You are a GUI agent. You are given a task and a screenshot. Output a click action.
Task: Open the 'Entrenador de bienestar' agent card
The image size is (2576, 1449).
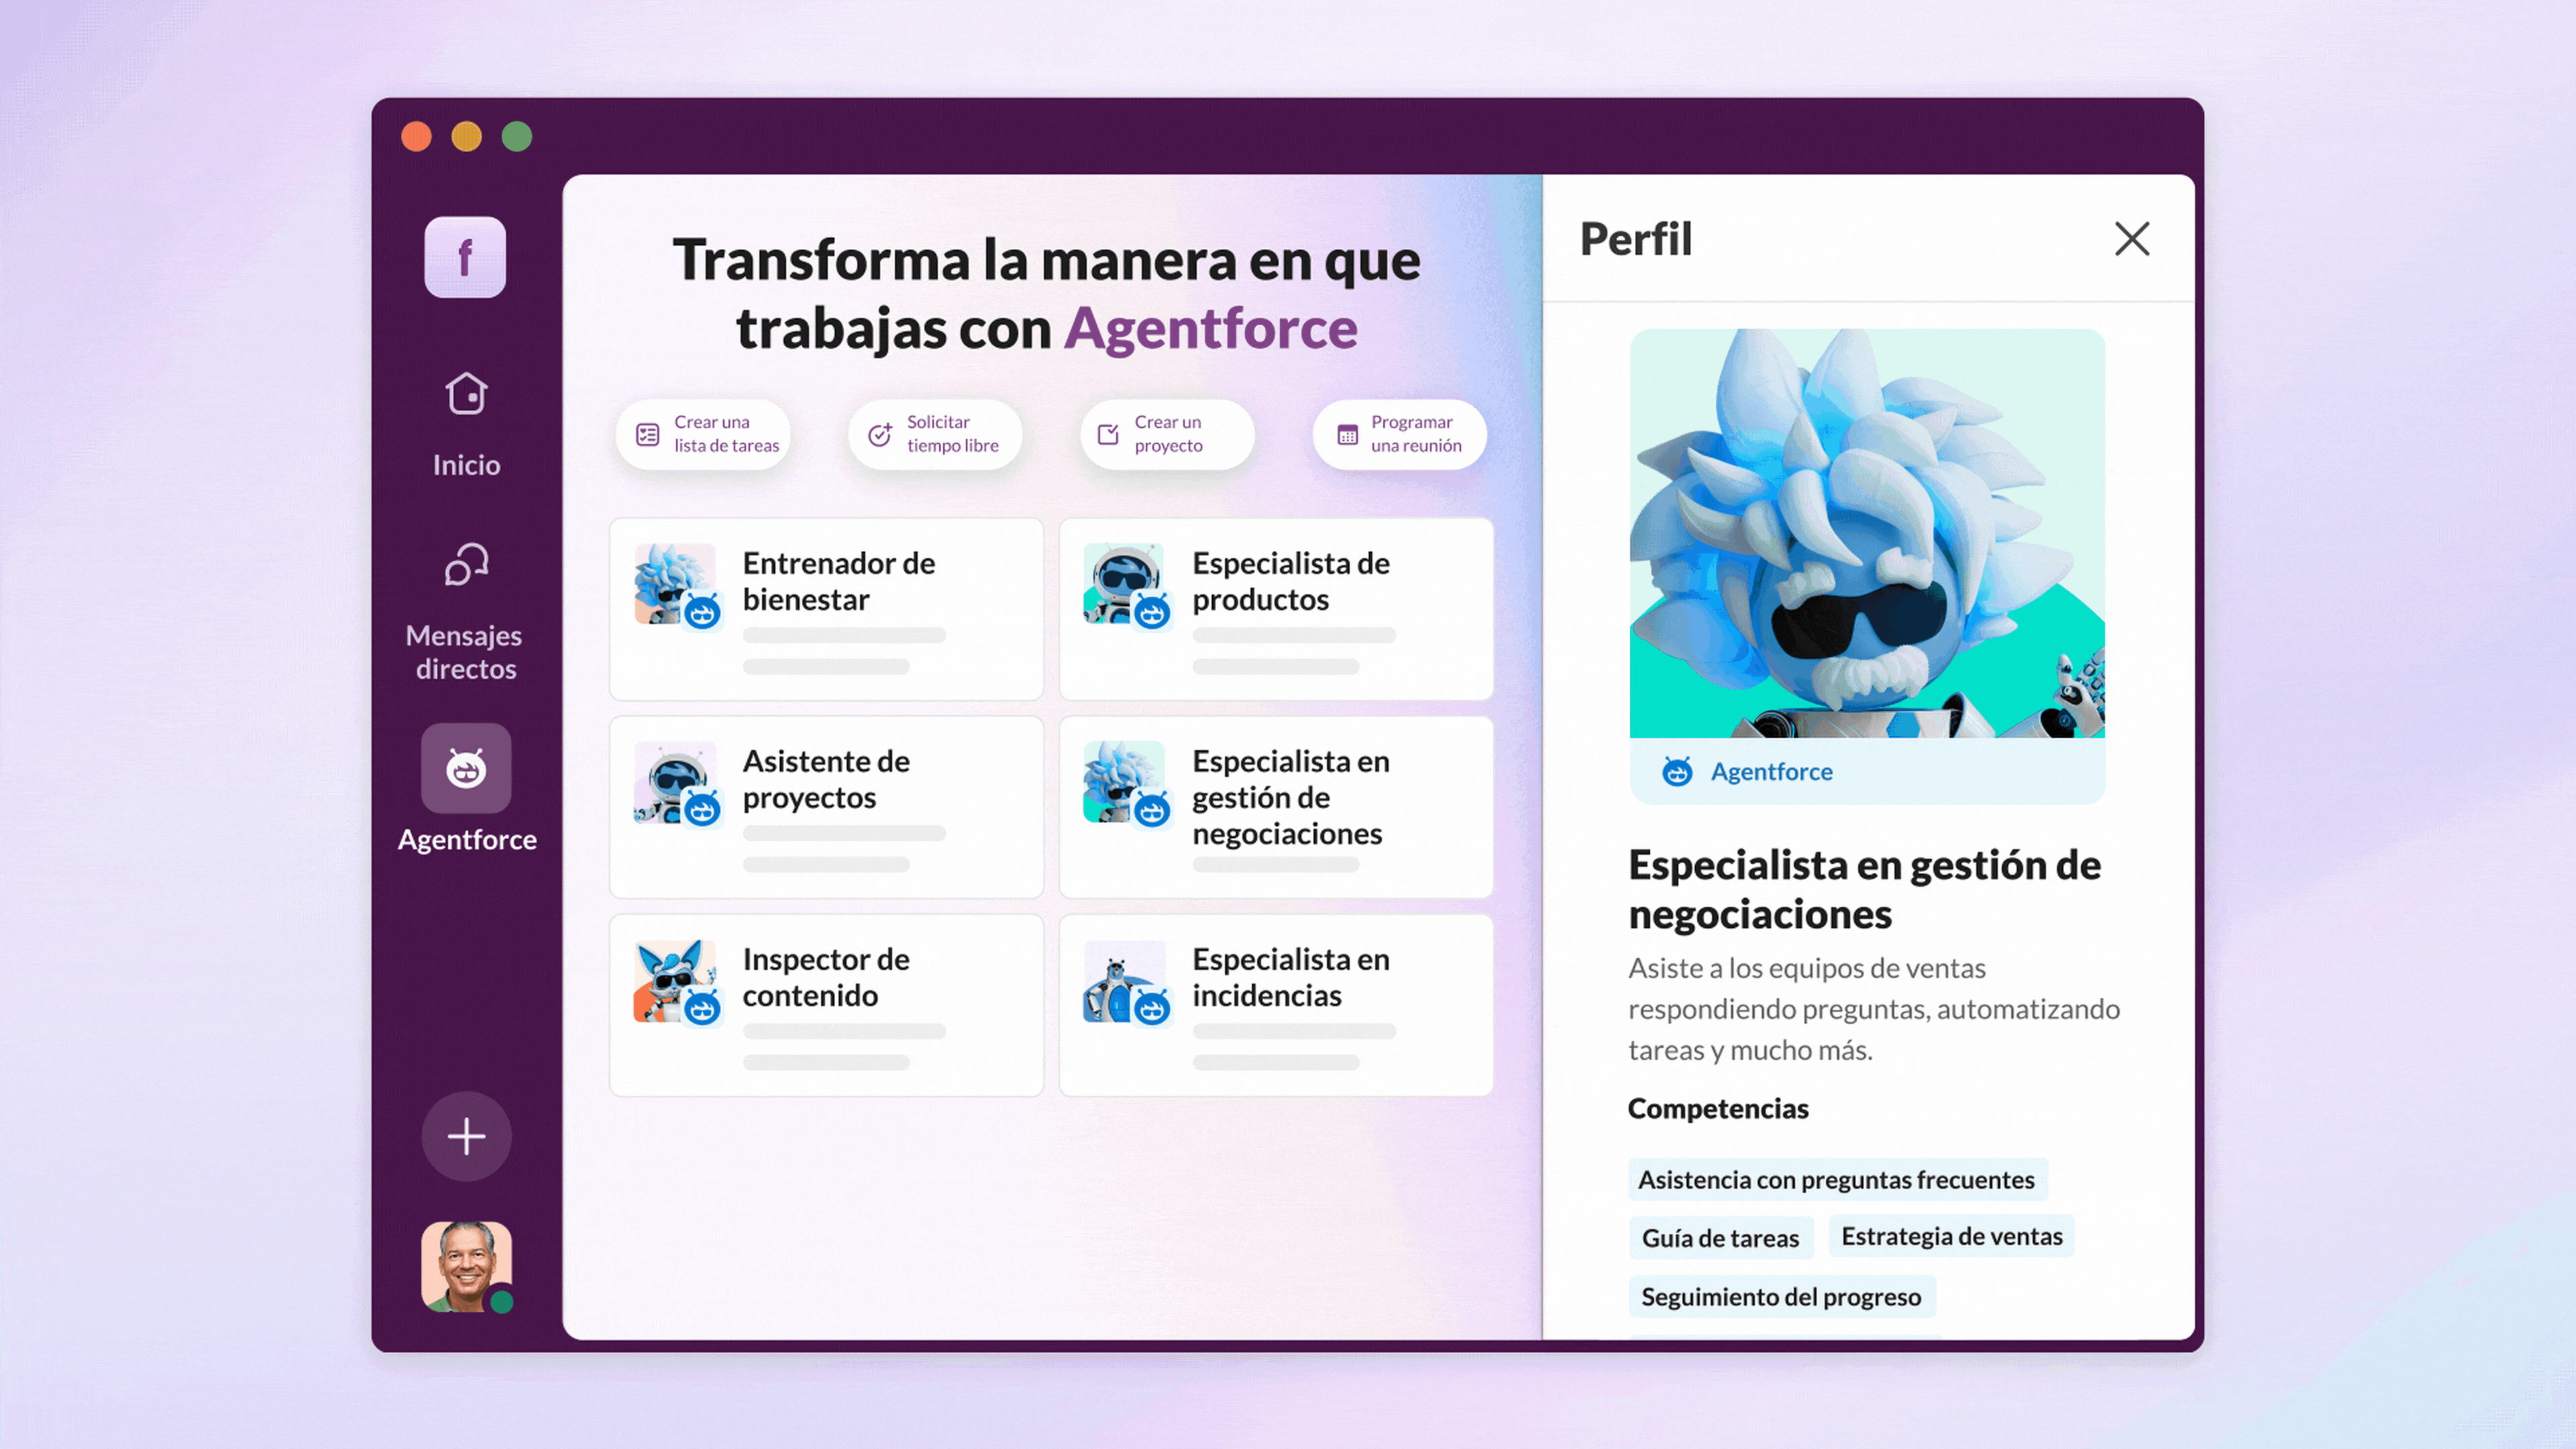(x=827, y=609)
